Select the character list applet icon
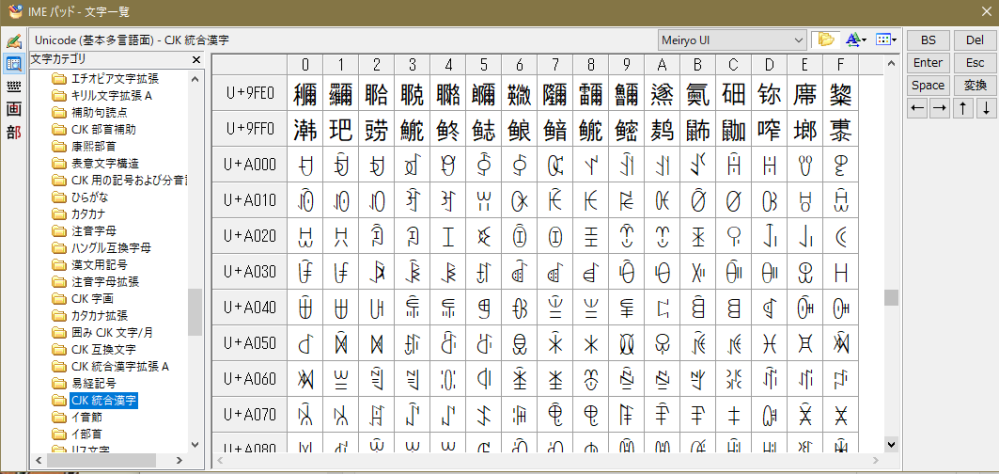 (x=13, y=63)
